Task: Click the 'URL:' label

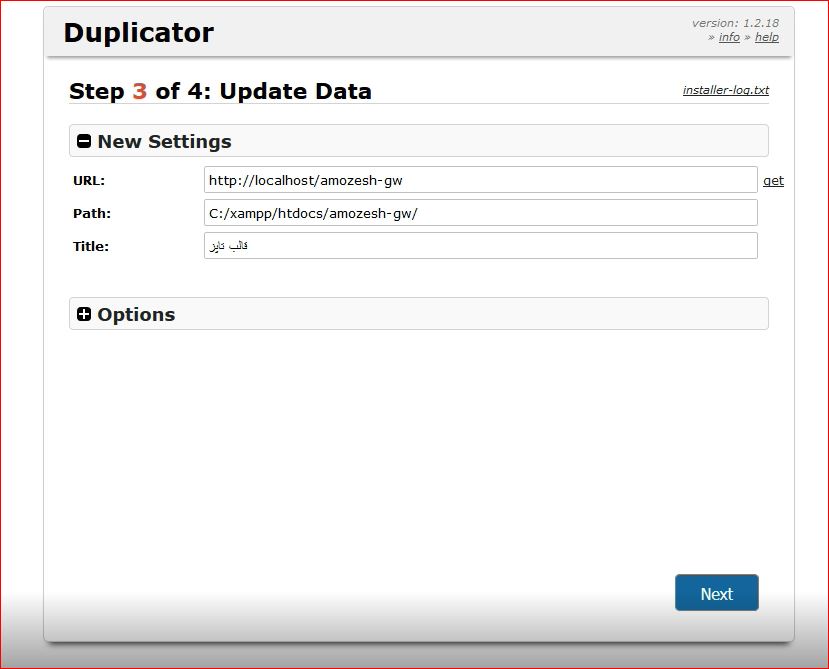Action: click(89, 180)
